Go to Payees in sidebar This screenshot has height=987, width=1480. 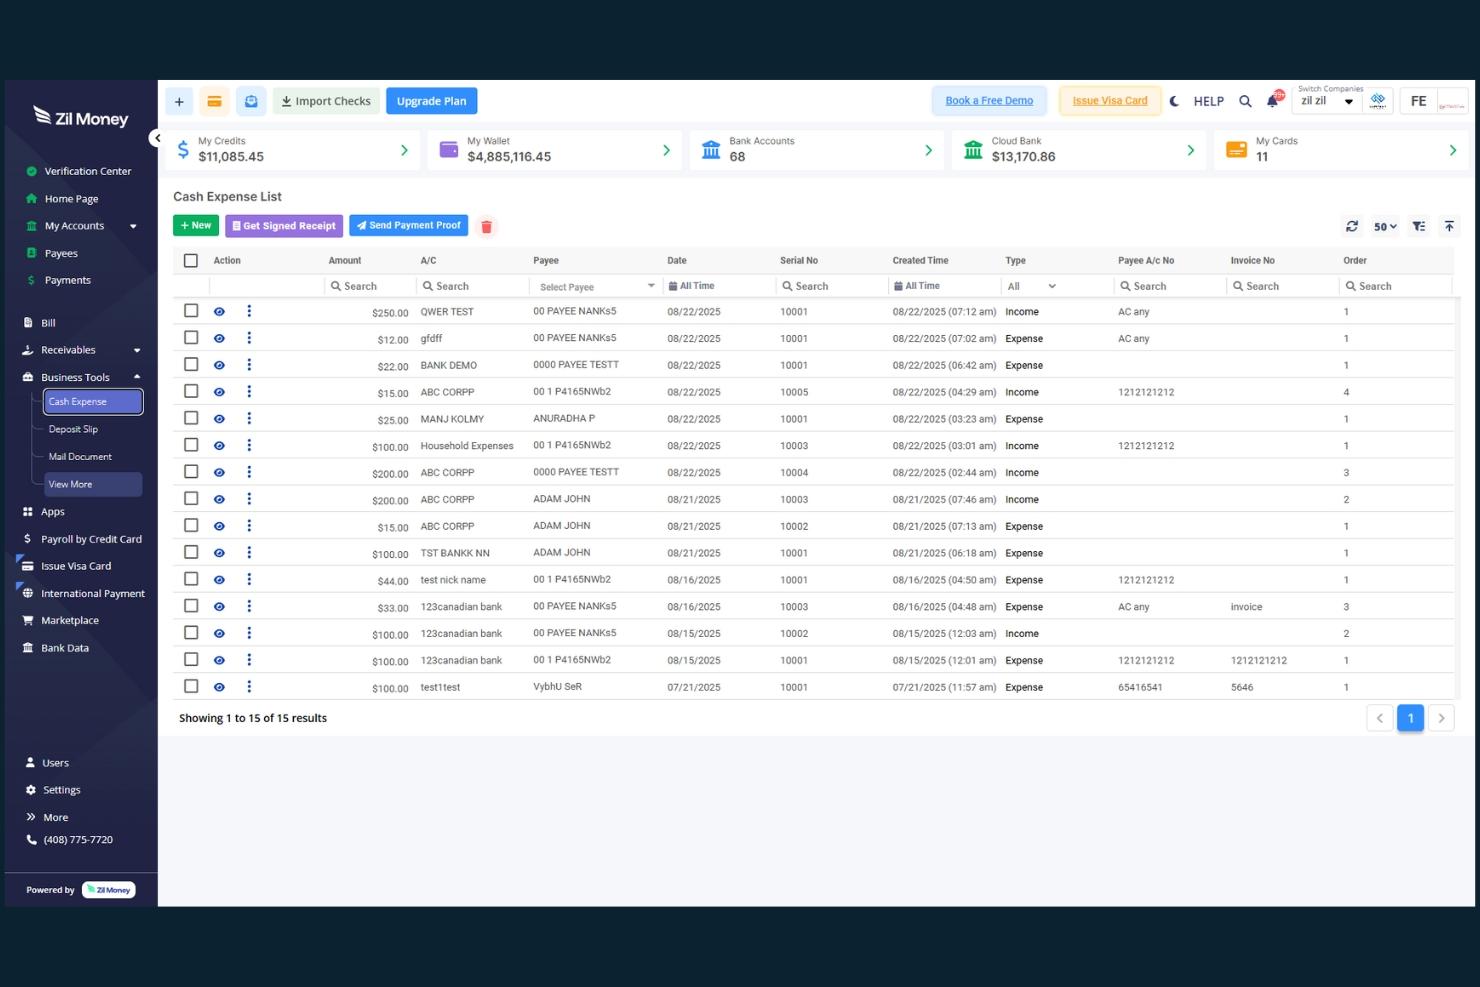tap(61, 253)
